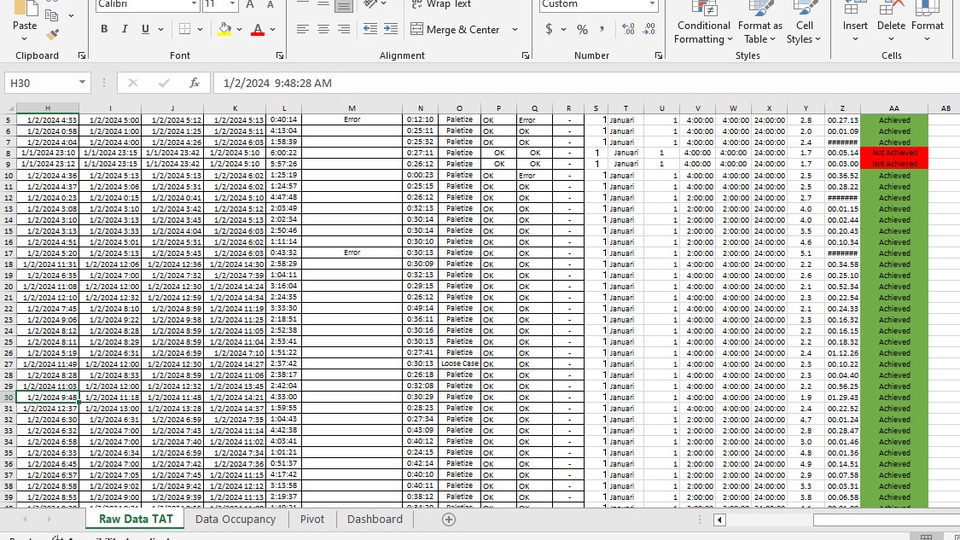The width and height of the screenshot is (960, 540).
Task: Open the Custom number format dropdown
Action: pyautogui.click(x=652, y=4)
